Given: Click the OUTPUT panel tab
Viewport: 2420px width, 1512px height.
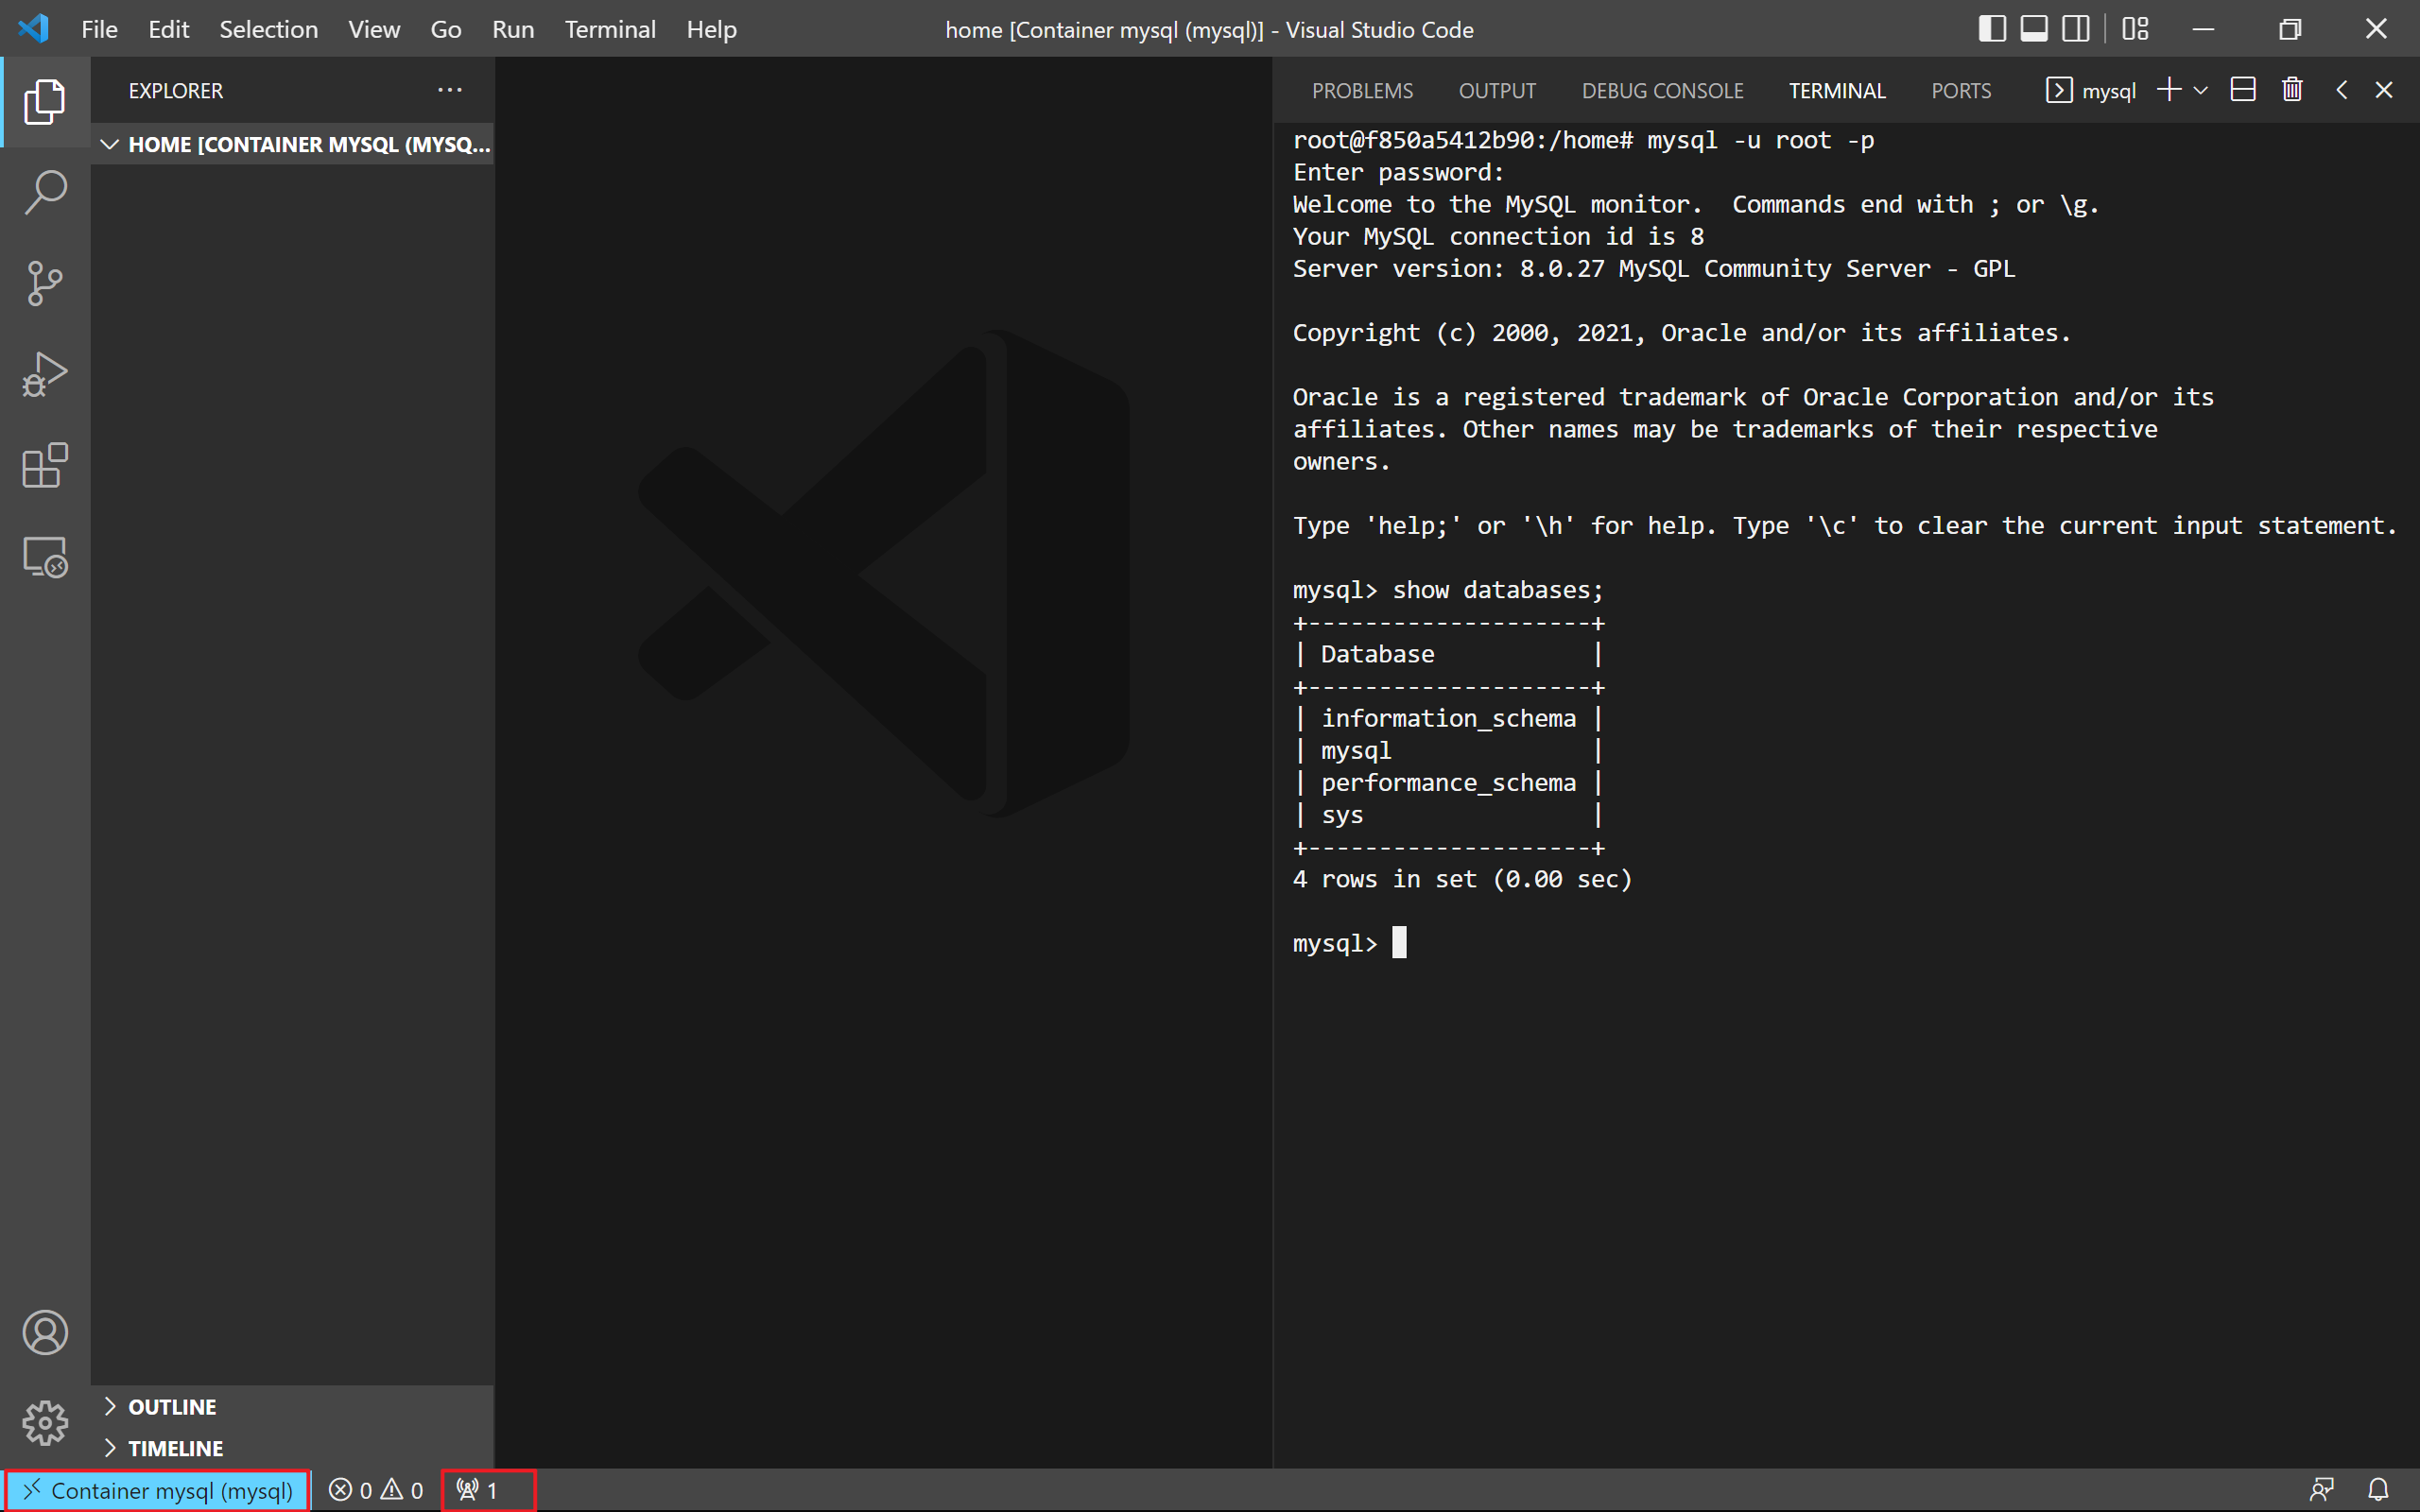Looking at the screenshot, I should click(1496, 89).
